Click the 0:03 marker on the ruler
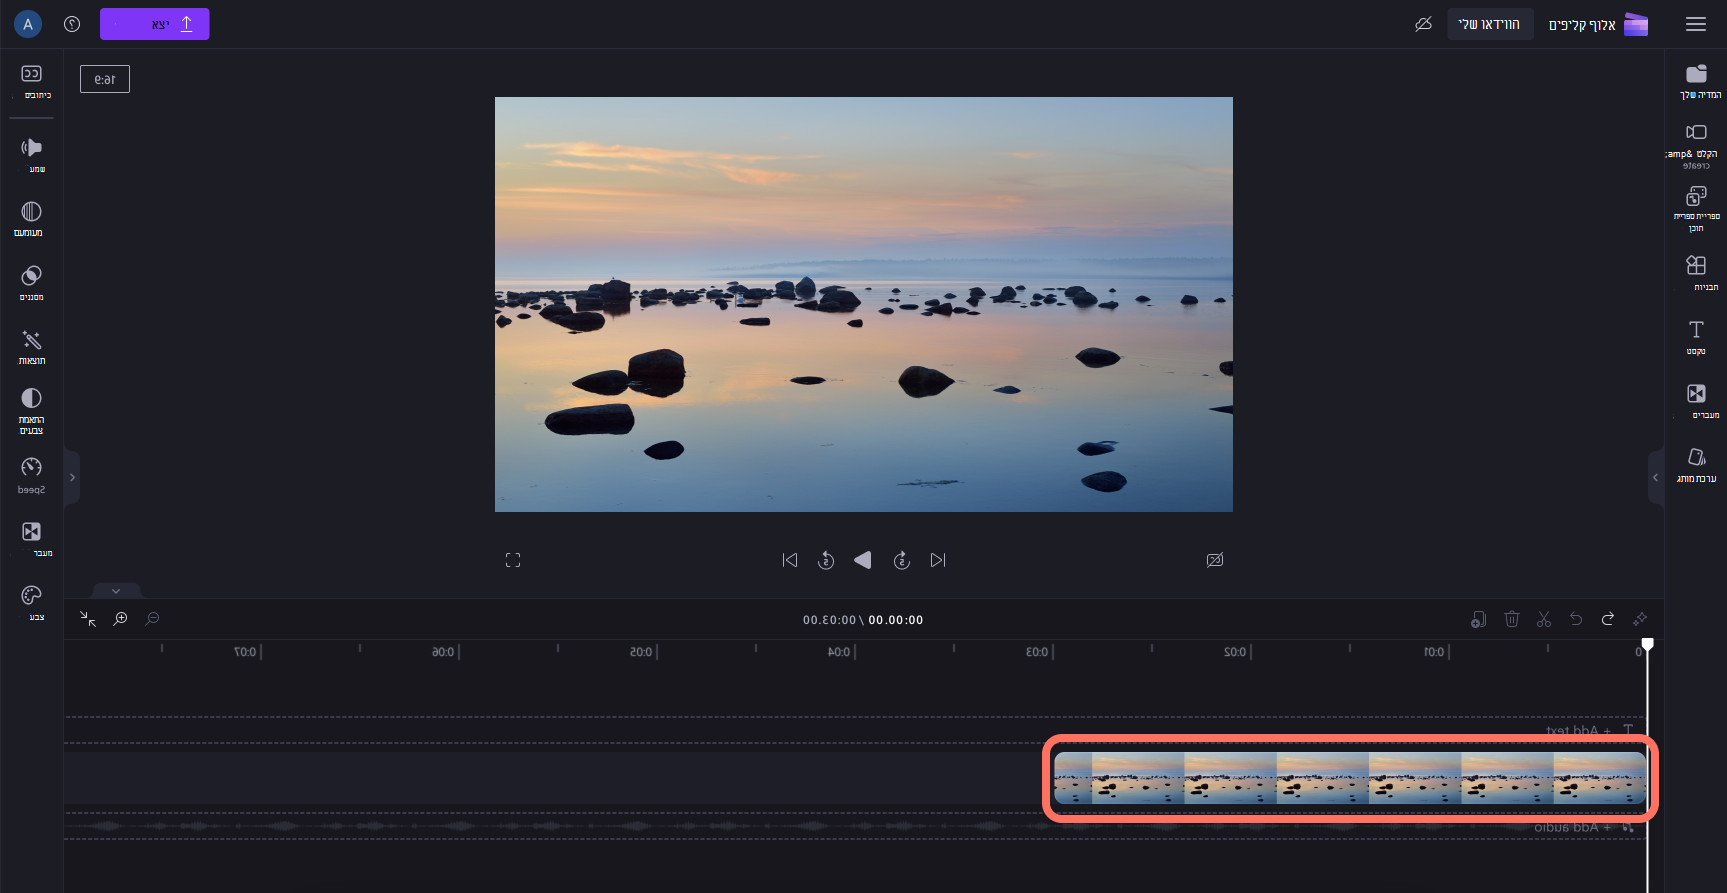 pyautogui.click(x=1038, y=652)
